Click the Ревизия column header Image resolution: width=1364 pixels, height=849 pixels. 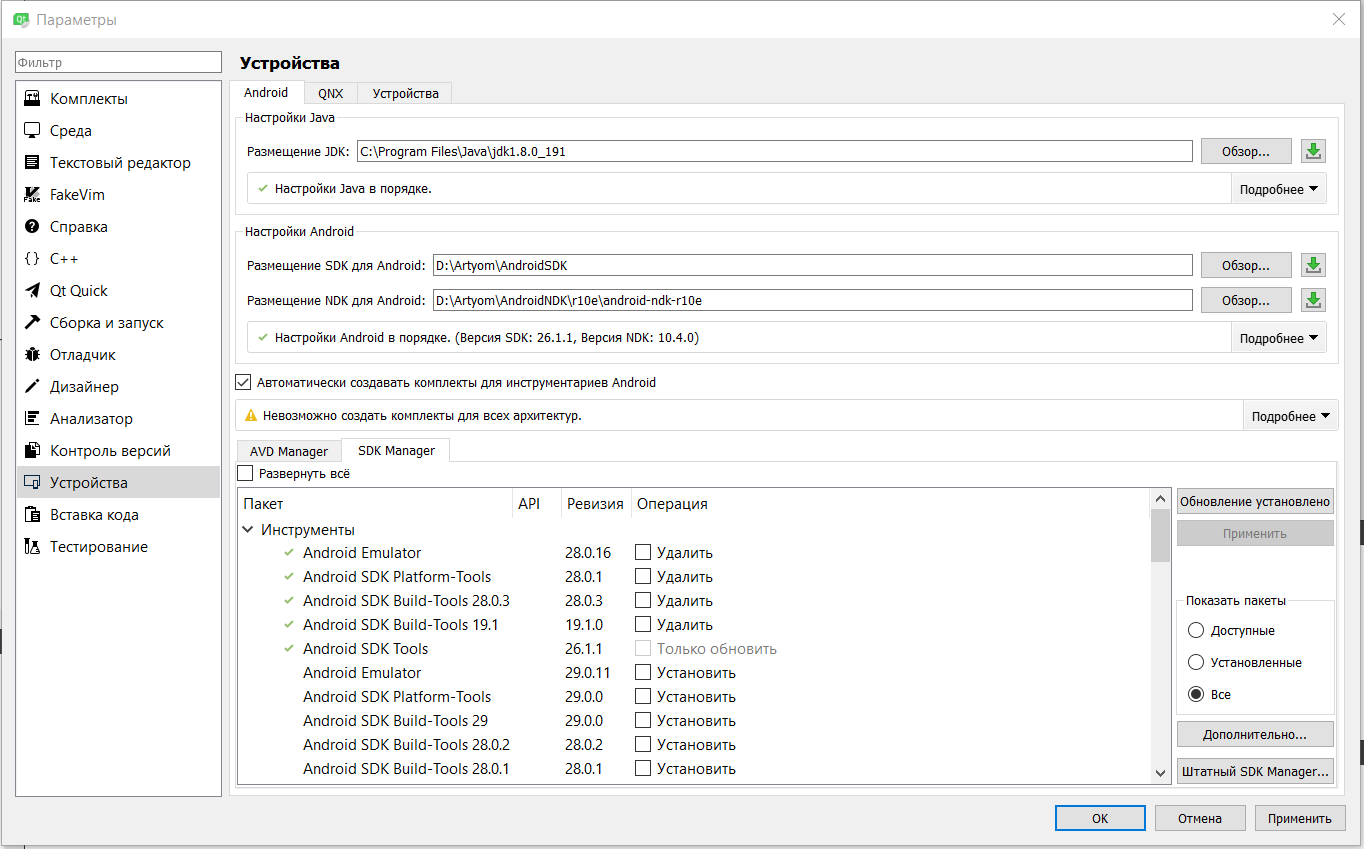click(596, 504)
